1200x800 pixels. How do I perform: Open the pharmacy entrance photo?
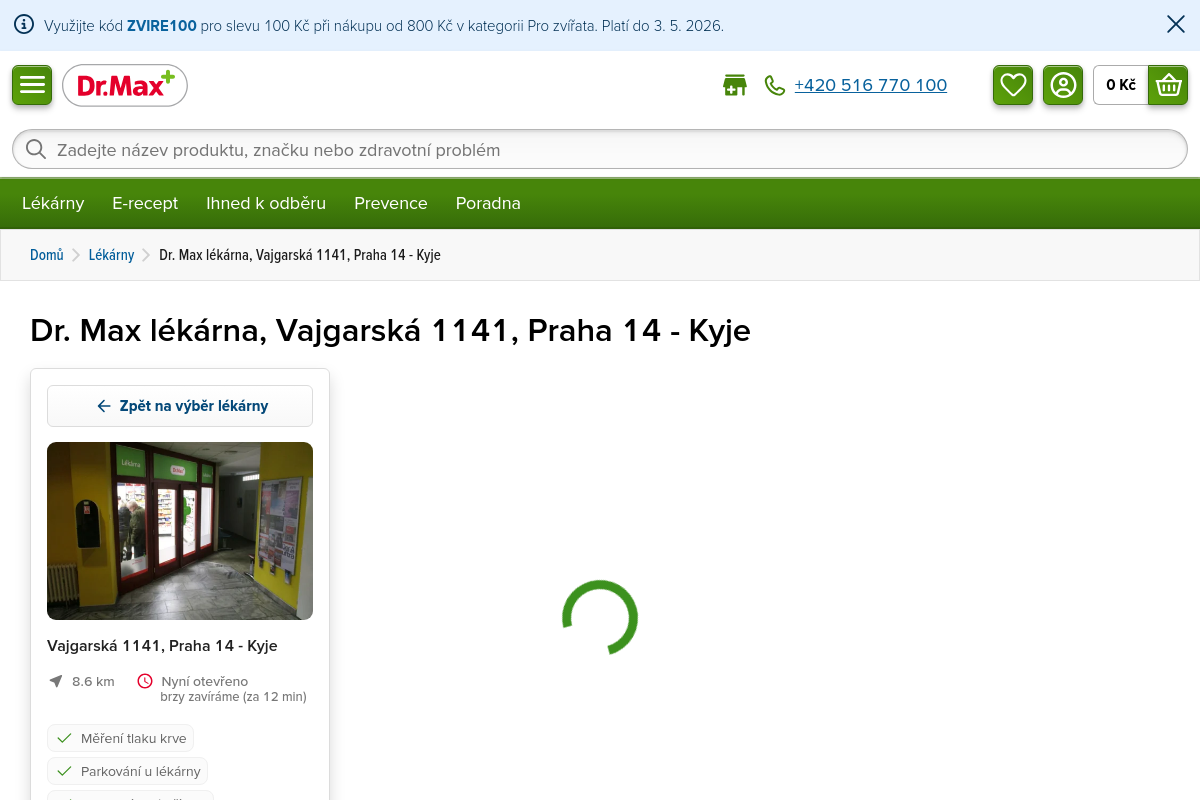[180, 531]
